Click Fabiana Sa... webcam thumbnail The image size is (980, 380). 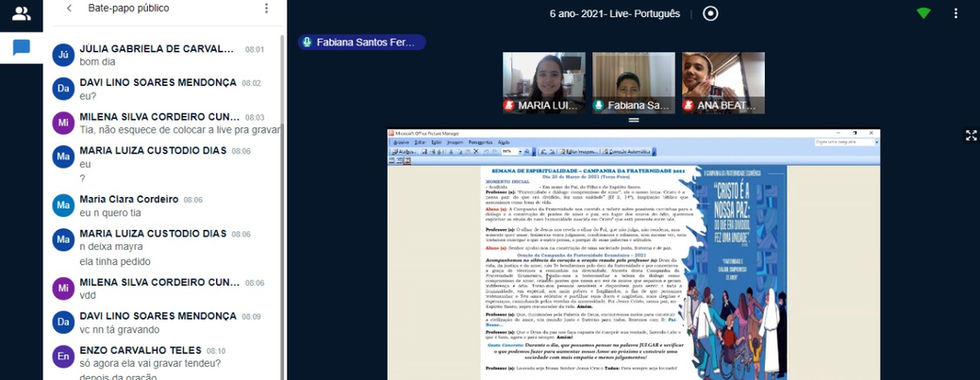tap(633, 82)
